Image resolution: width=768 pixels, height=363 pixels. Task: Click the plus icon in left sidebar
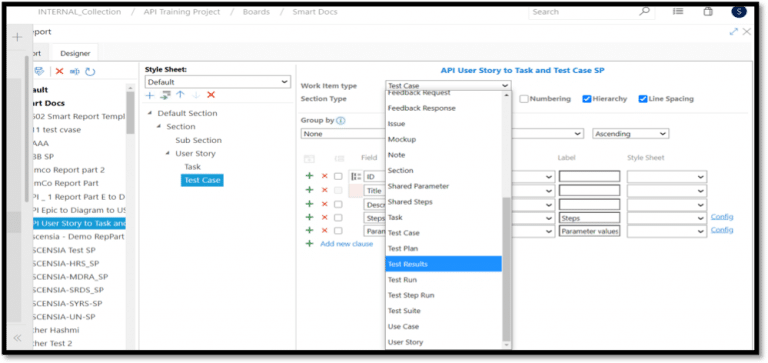point(17,37)
